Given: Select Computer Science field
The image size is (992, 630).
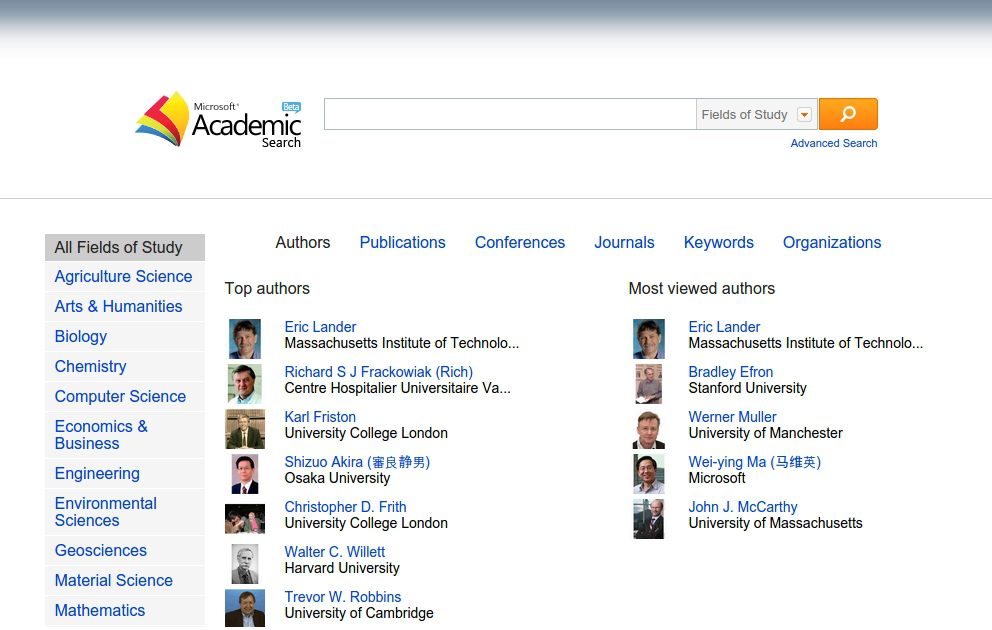Looking at the screenshot, I should (125, 396).
